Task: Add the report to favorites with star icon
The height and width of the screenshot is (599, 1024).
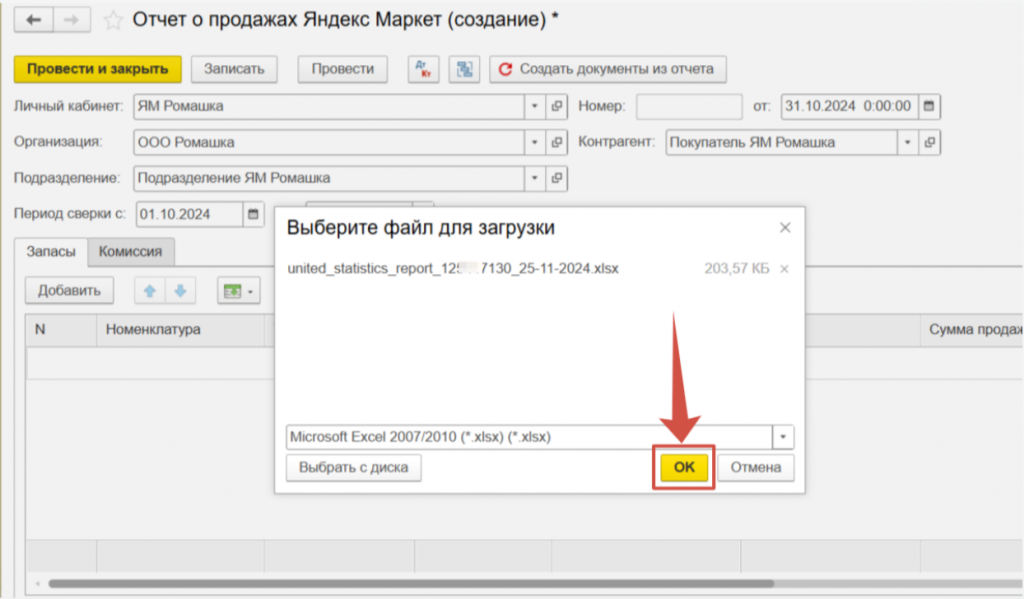Action: tap(114, 19)
